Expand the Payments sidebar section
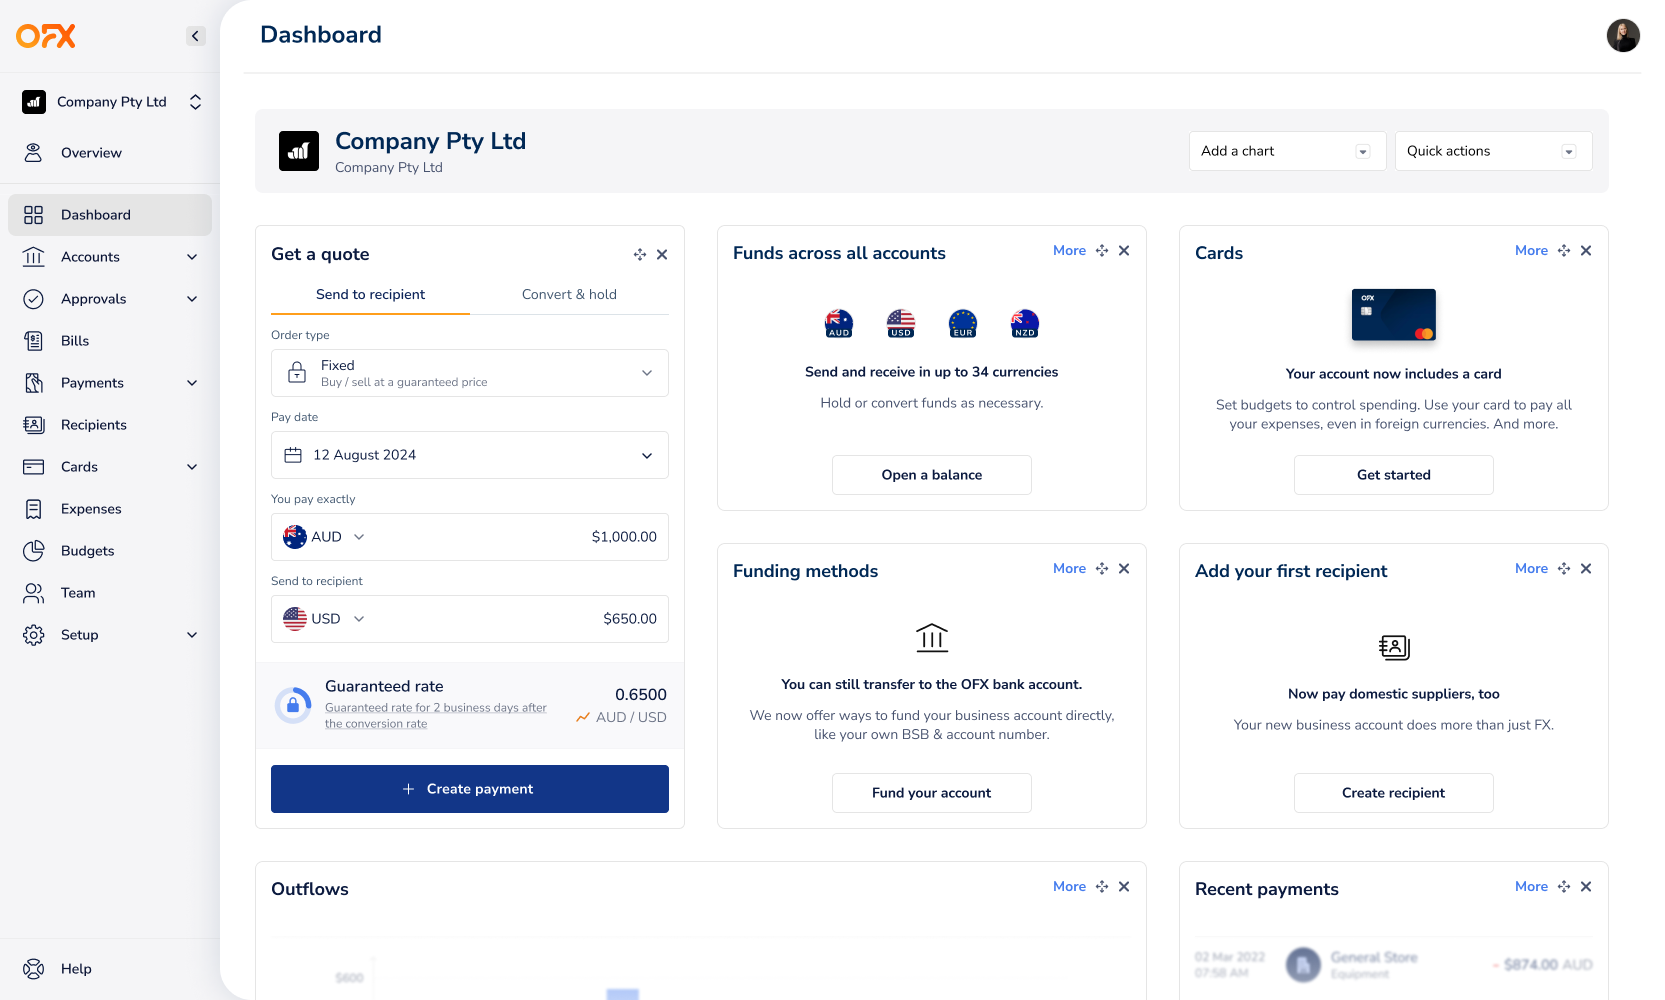The image size is (1665, 1000). [x=191, y=382]
